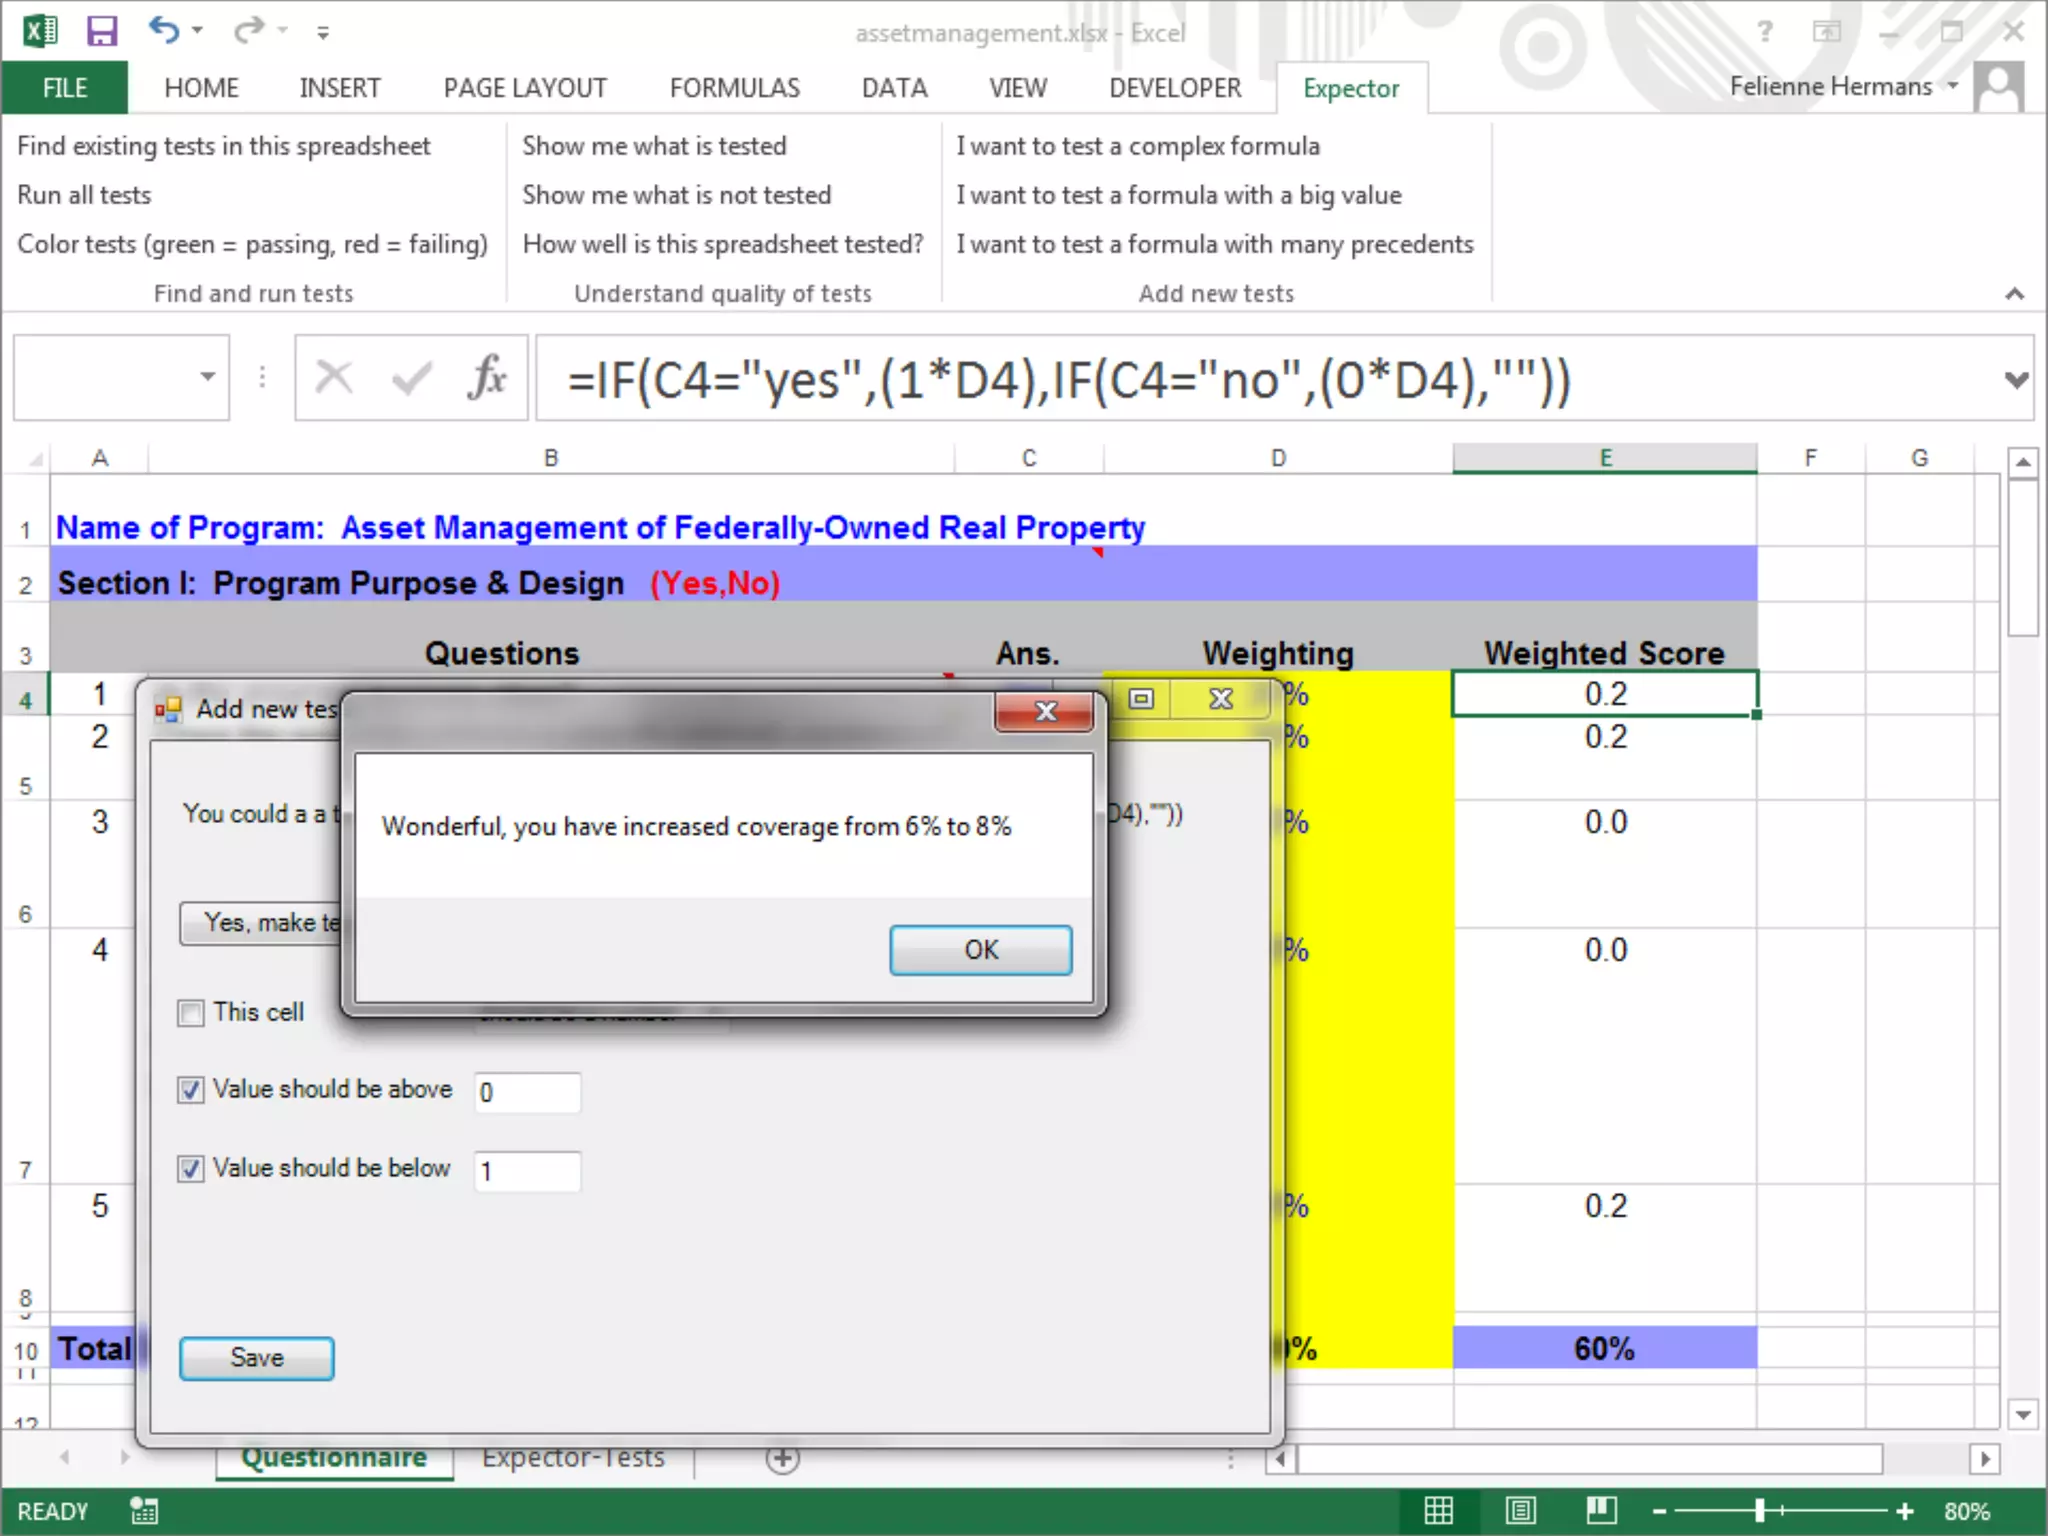Tick the This cell checkbox
2048x1536 pixels.
click(191, 1013)
